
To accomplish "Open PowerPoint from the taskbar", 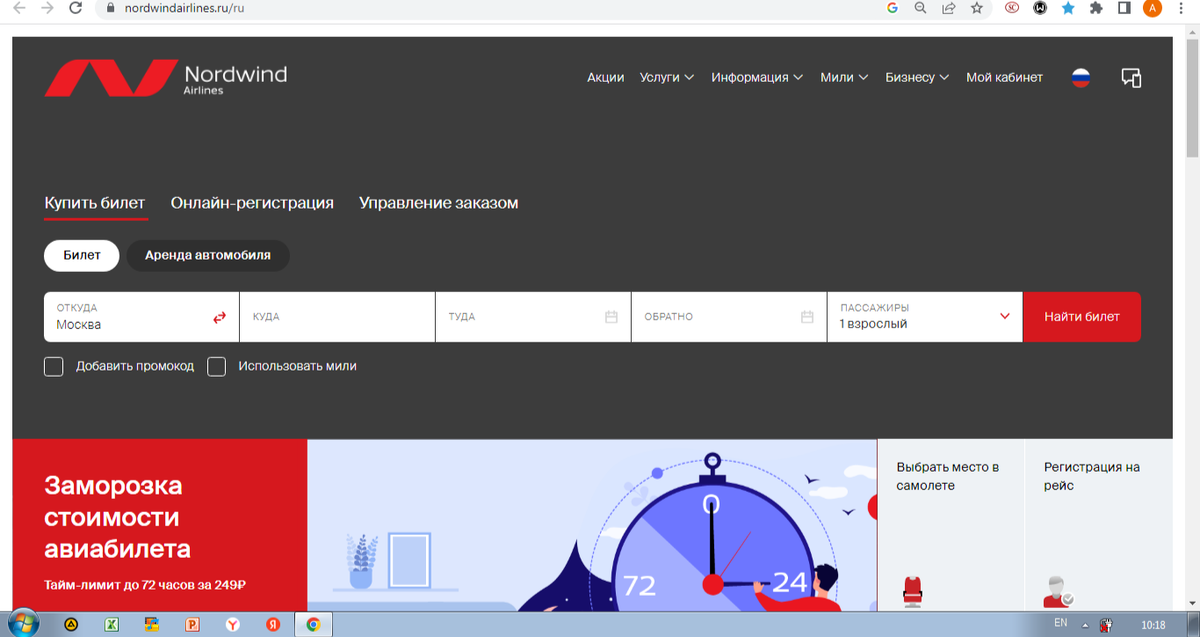I will [x=192, y=624].
